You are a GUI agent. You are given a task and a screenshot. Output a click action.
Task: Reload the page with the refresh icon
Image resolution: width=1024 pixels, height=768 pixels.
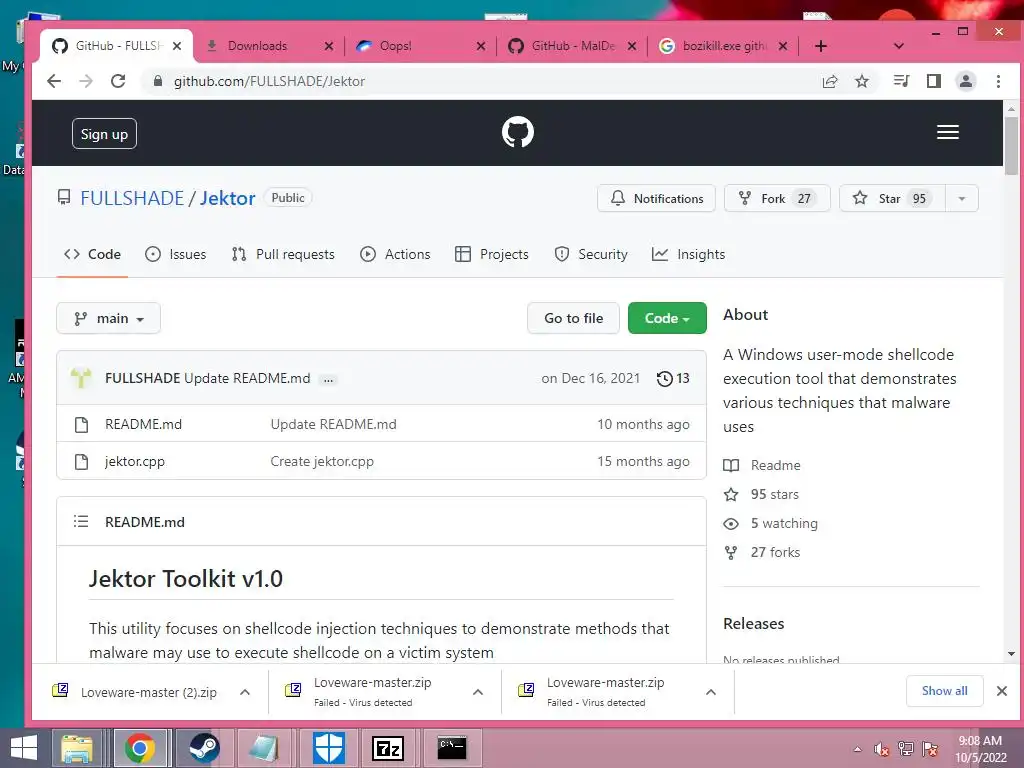[x=118, y=81]
